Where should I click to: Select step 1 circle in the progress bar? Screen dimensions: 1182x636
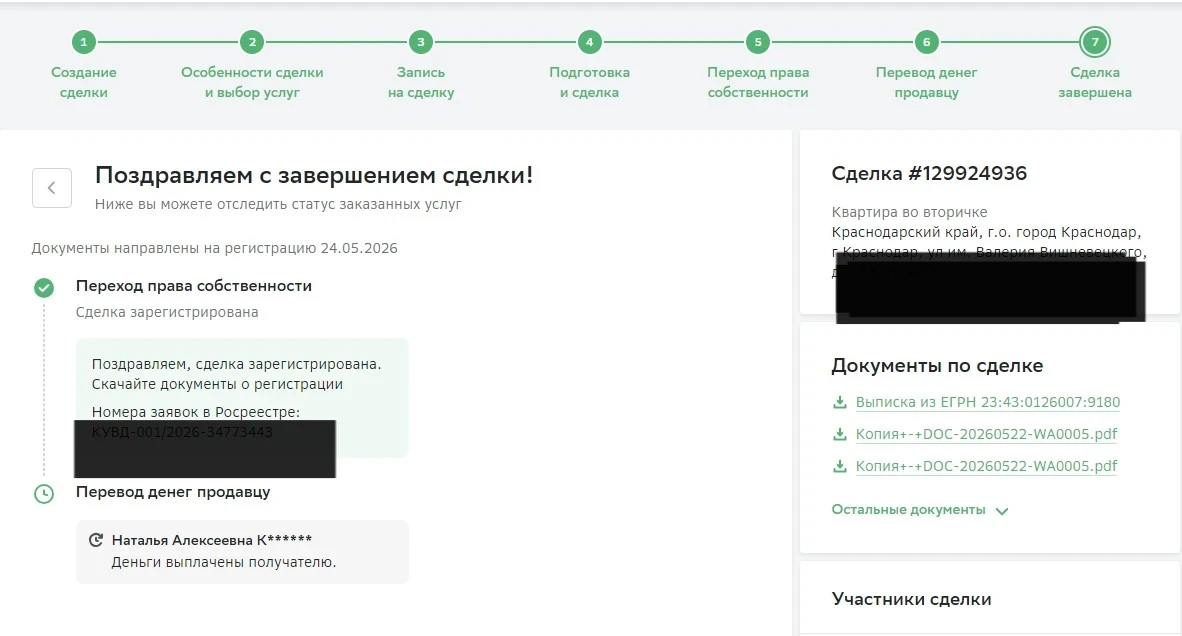point(84,42)
